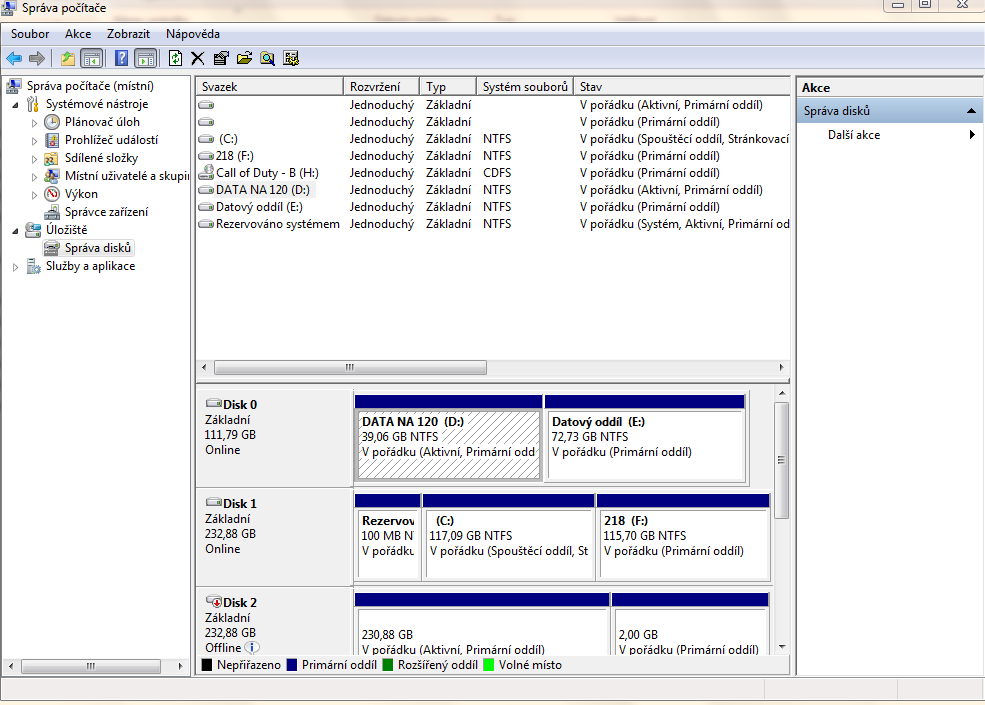Click the green Refresh toolbar icon
The height and width of the screenshot is (705, 985).
(175, 58)
